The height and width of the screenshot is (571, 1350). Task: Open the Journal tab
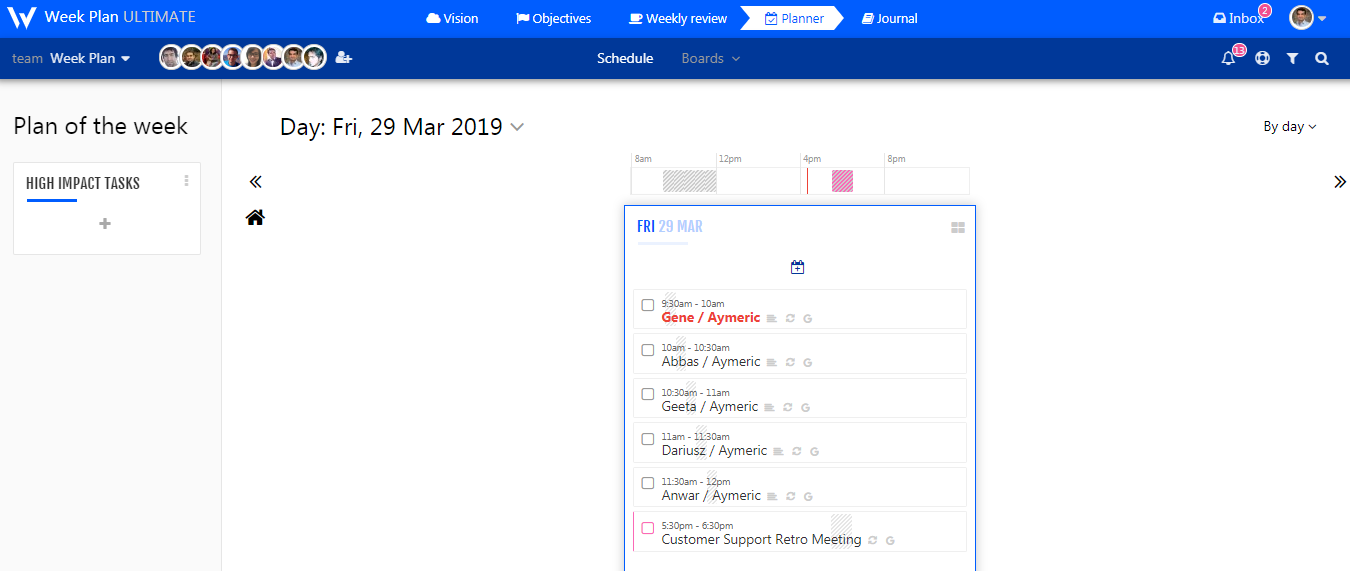point(889,18)
